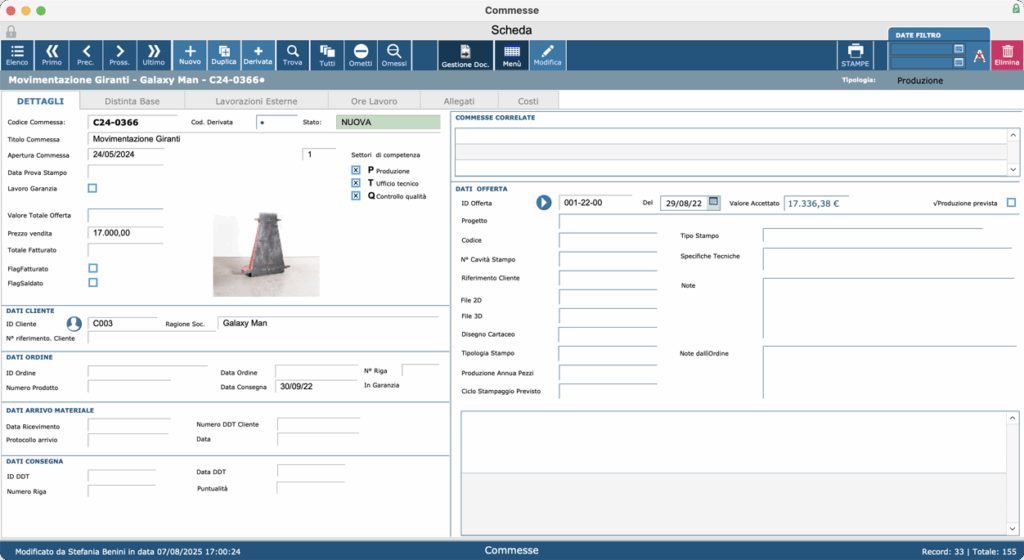Uncheck T Ufficio tecnico sector
Viewport: 1024px width, 560px height.
[356, 183]
